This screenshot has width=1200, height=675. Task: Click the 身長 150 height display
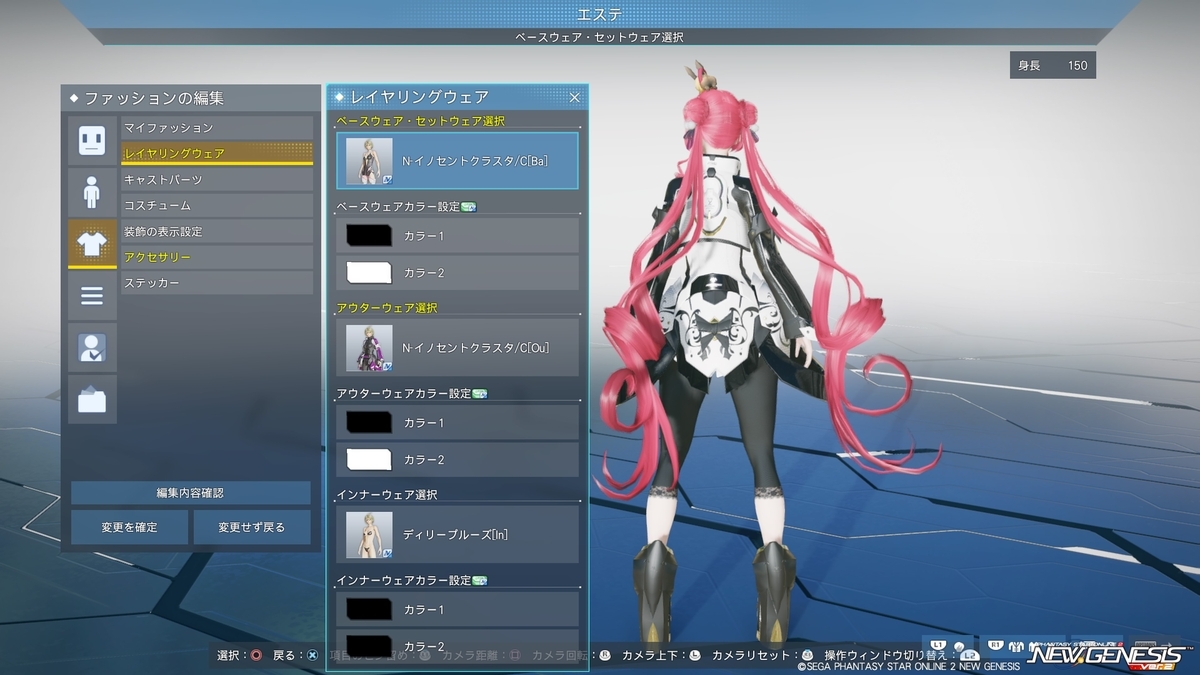point(1053,66)
